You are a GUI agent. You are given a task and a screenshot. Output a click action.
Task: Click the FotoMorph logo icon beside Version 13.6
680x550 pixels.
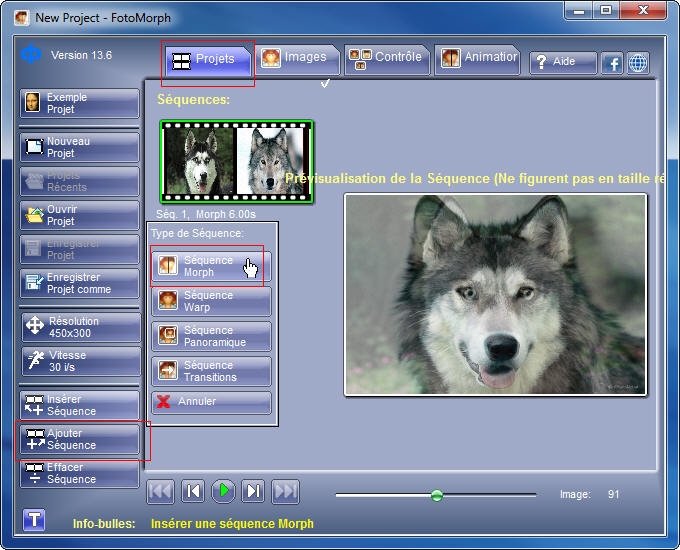click(31, 55)
